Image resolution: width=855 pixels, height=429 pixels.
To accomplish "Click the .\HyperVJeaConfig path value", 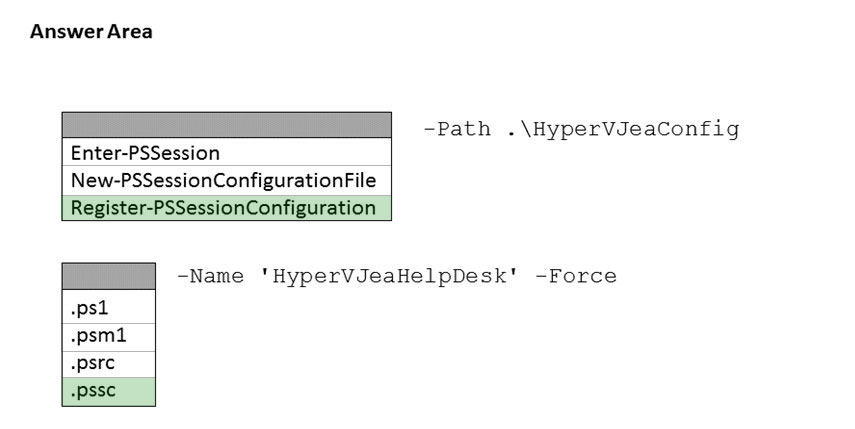I will [x=623, y=129].
